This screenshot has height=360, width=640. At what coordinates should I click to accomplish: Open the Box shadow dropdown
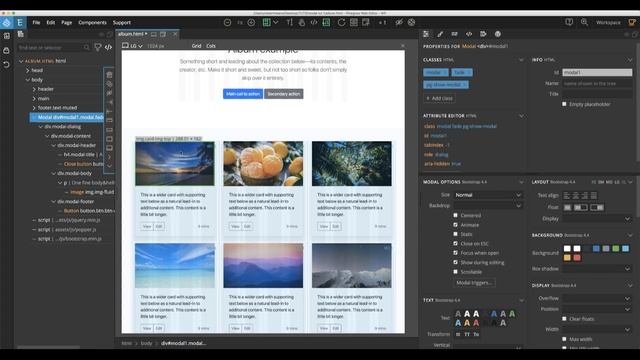[597, 269]
